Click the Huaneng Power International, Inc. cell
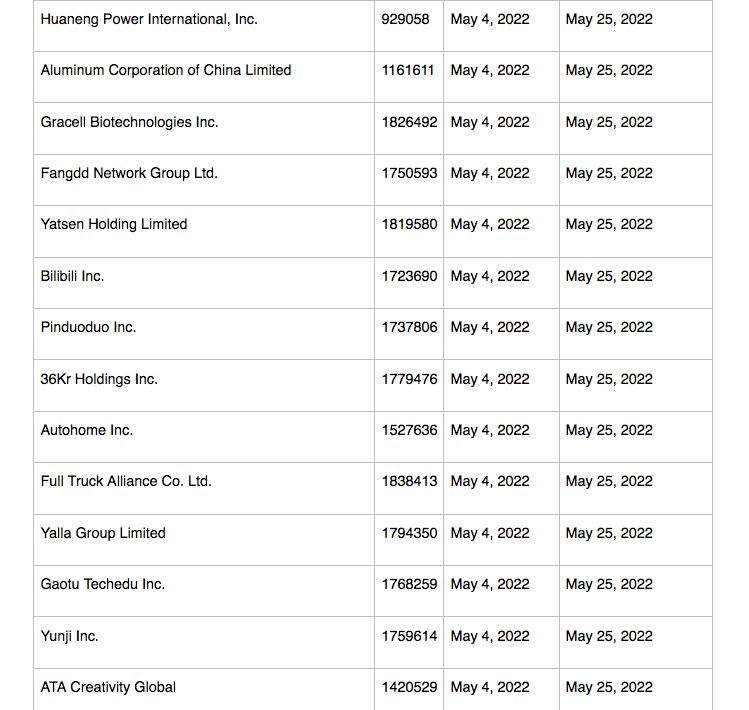Image resolution: width=749 pixels, height=710 pixels. (149, 19)
